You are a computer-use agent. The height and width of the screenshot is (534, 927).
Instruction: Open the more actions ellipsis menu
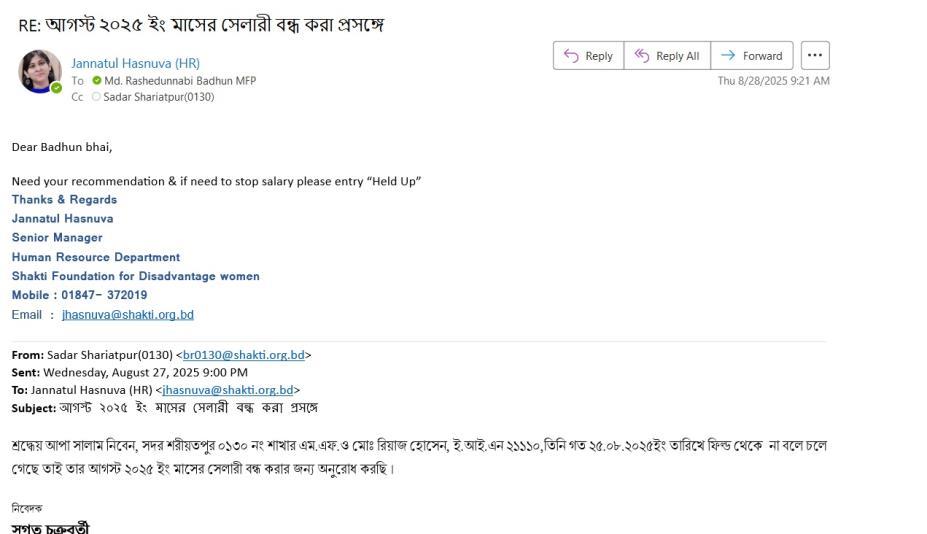pos(815,56)
